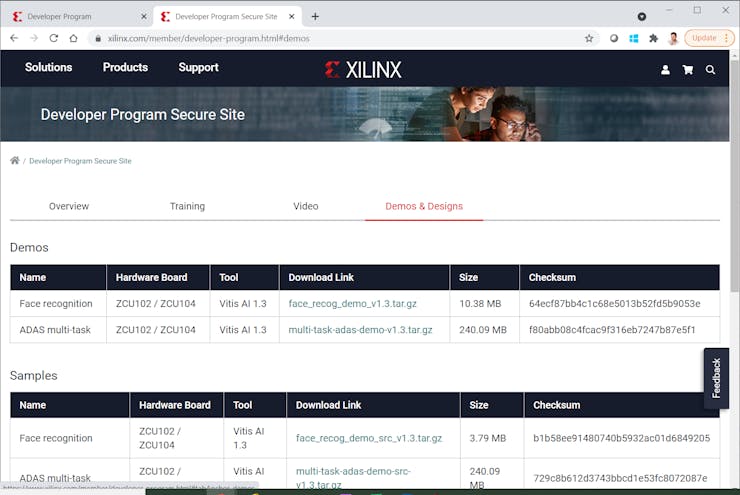Open the Support menu
Screen dimensions: 740x495
(x=199, y=67)
